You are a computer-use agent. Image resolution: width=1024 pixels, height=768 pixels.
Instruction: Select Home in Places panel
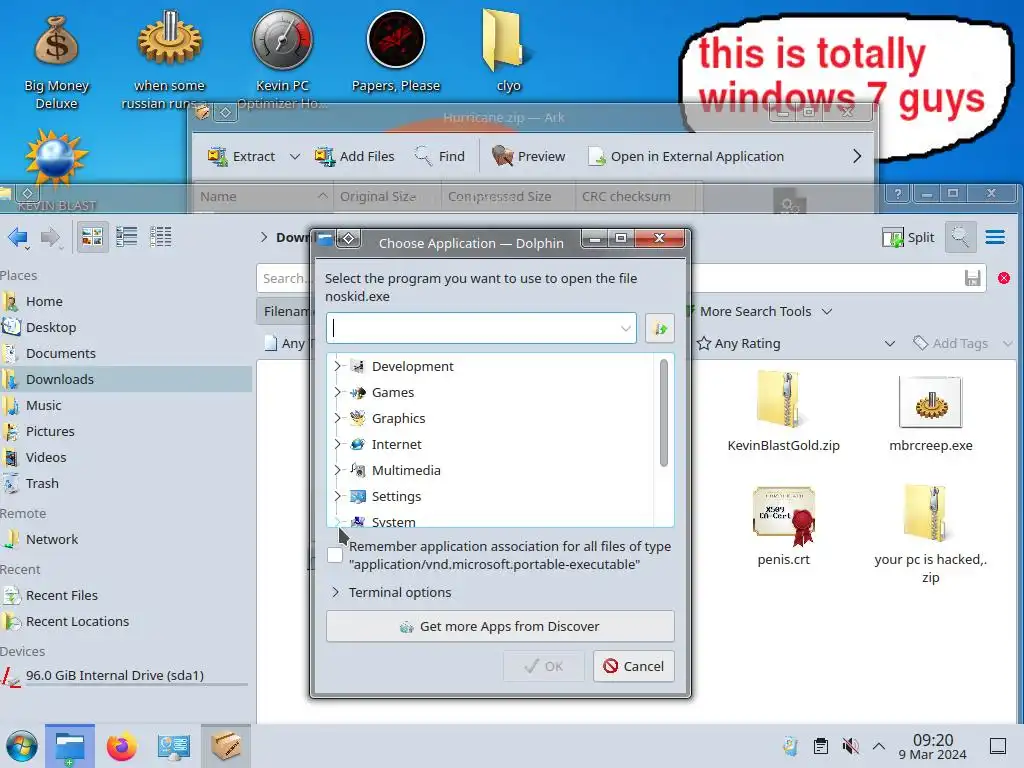[x=126, y=302]
